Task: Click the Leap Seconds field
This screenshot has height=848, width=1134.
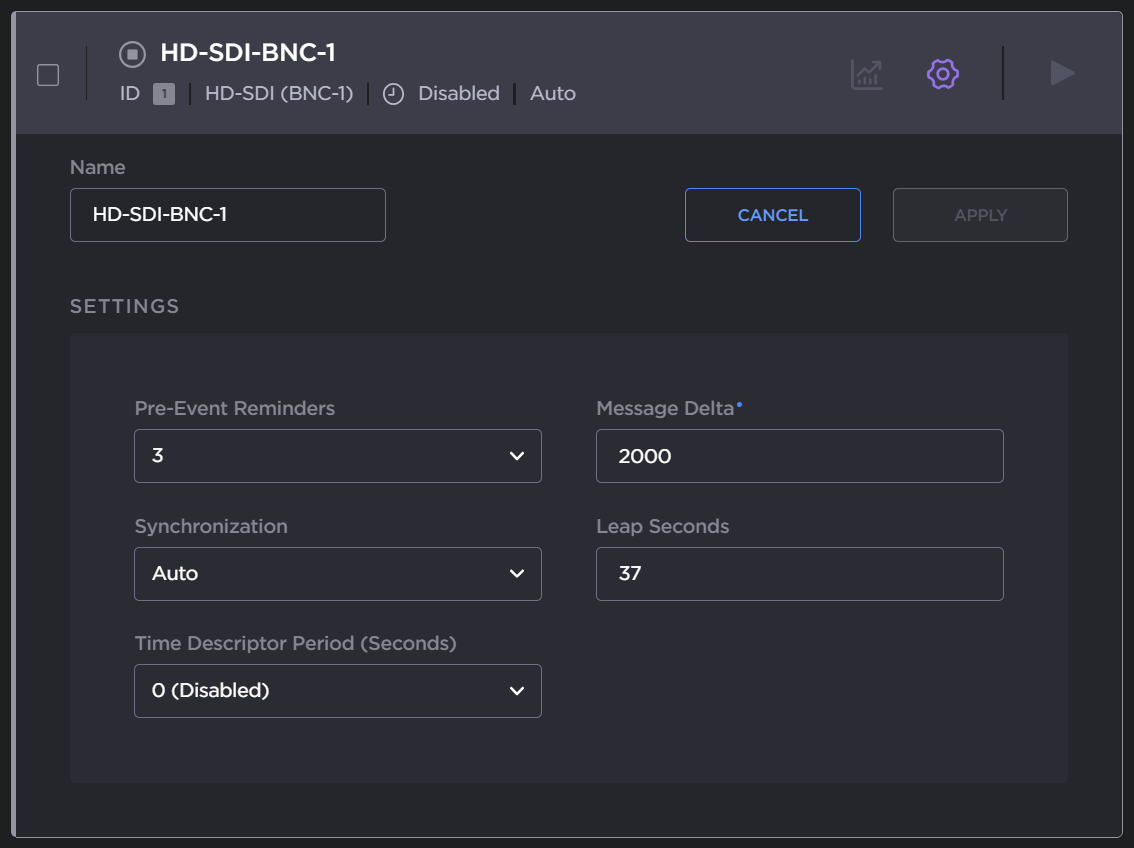Action: pyautogui.click(x=799, y=574)
